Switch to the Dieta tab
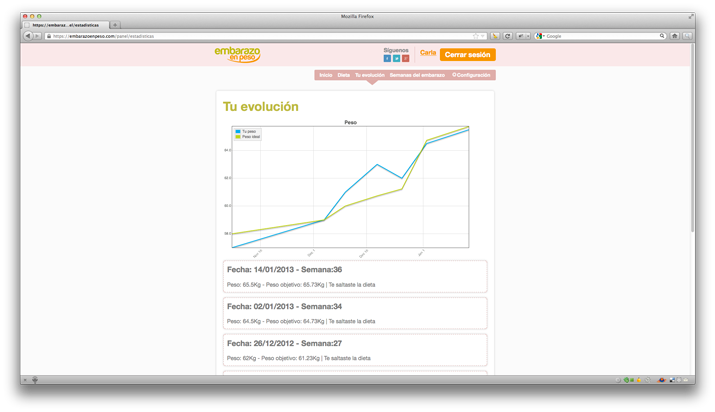This screenshot has width=715, height=412. pyautogui.click(x=343, y=75)
